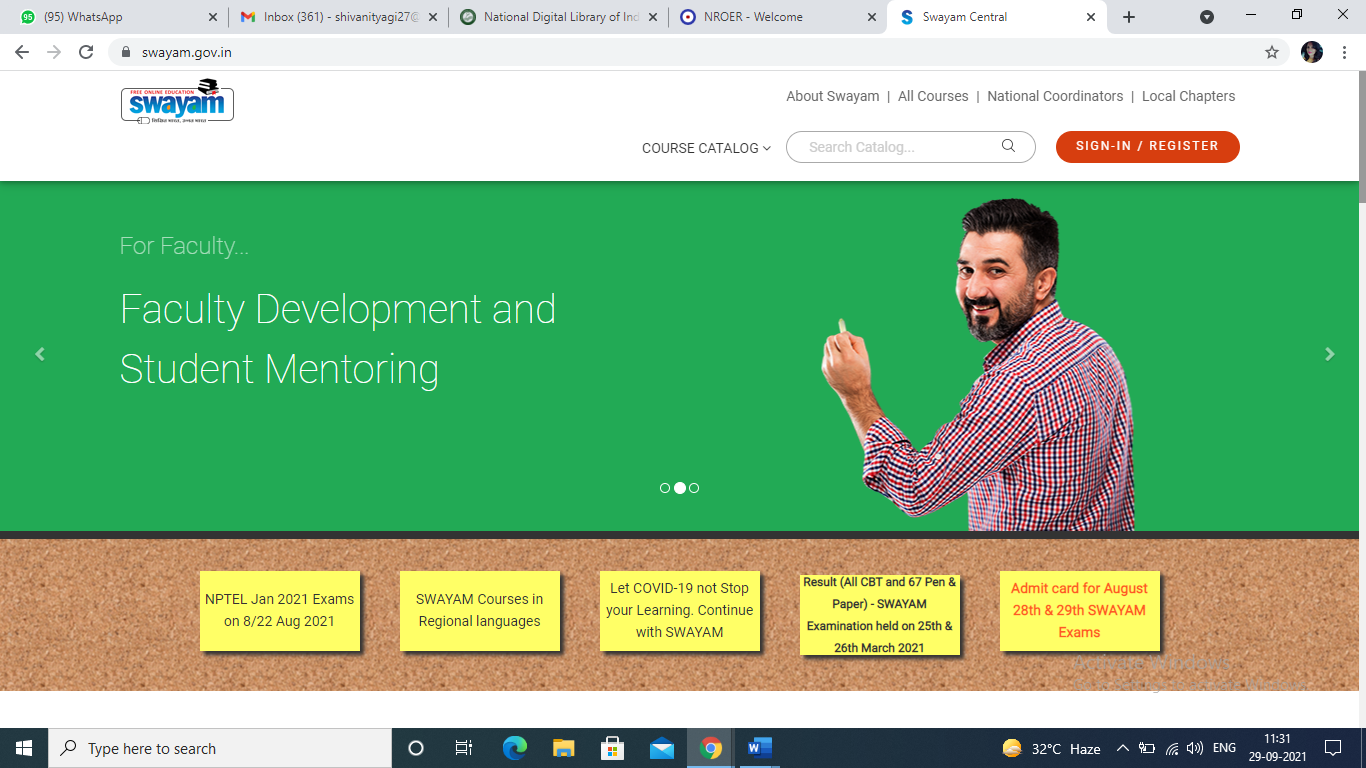Screen dimensions: 1366x768
Task: Click the SIGN-IN / REGISTER button
Action: click(x=1147, y=146)
